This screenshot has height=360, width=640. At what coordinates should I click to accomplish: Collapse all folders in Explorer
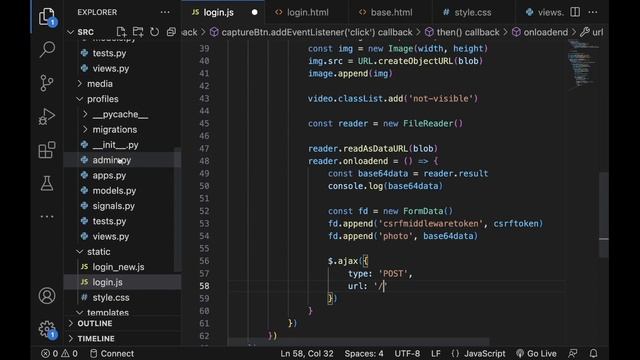(171, 32)
